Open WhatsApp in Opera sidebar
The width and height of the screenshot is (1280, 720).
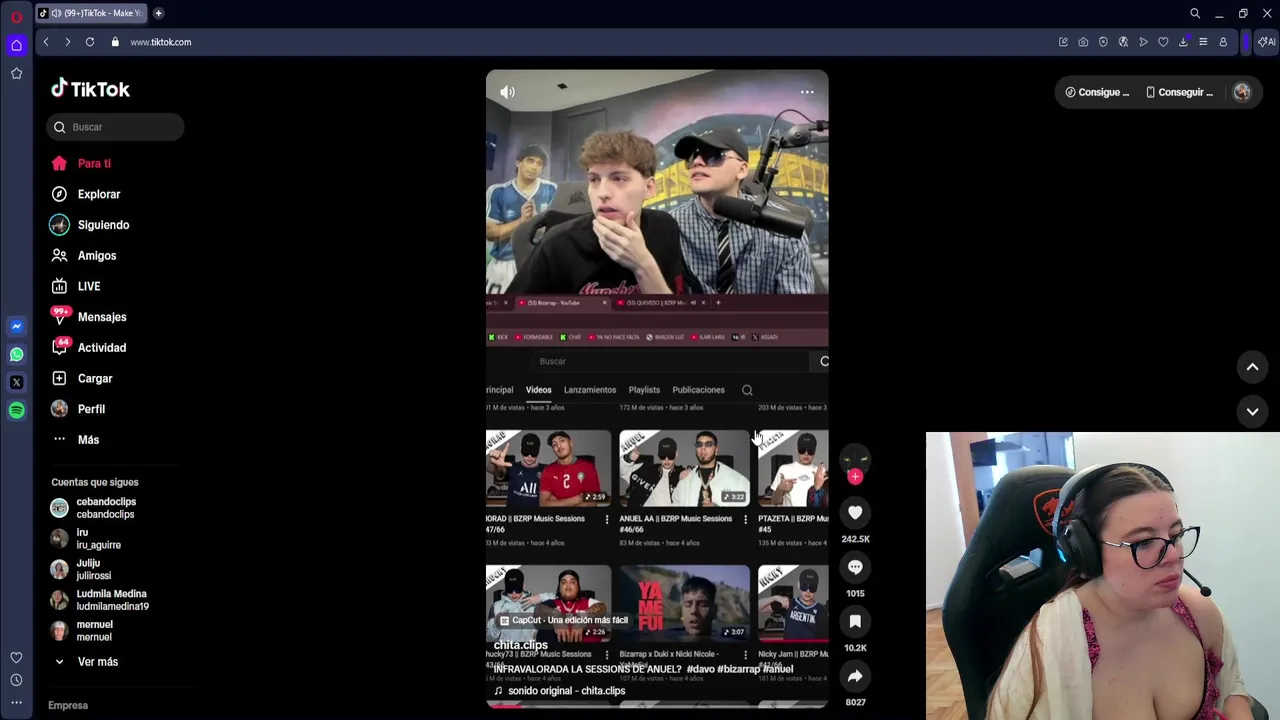coord(16,354)
